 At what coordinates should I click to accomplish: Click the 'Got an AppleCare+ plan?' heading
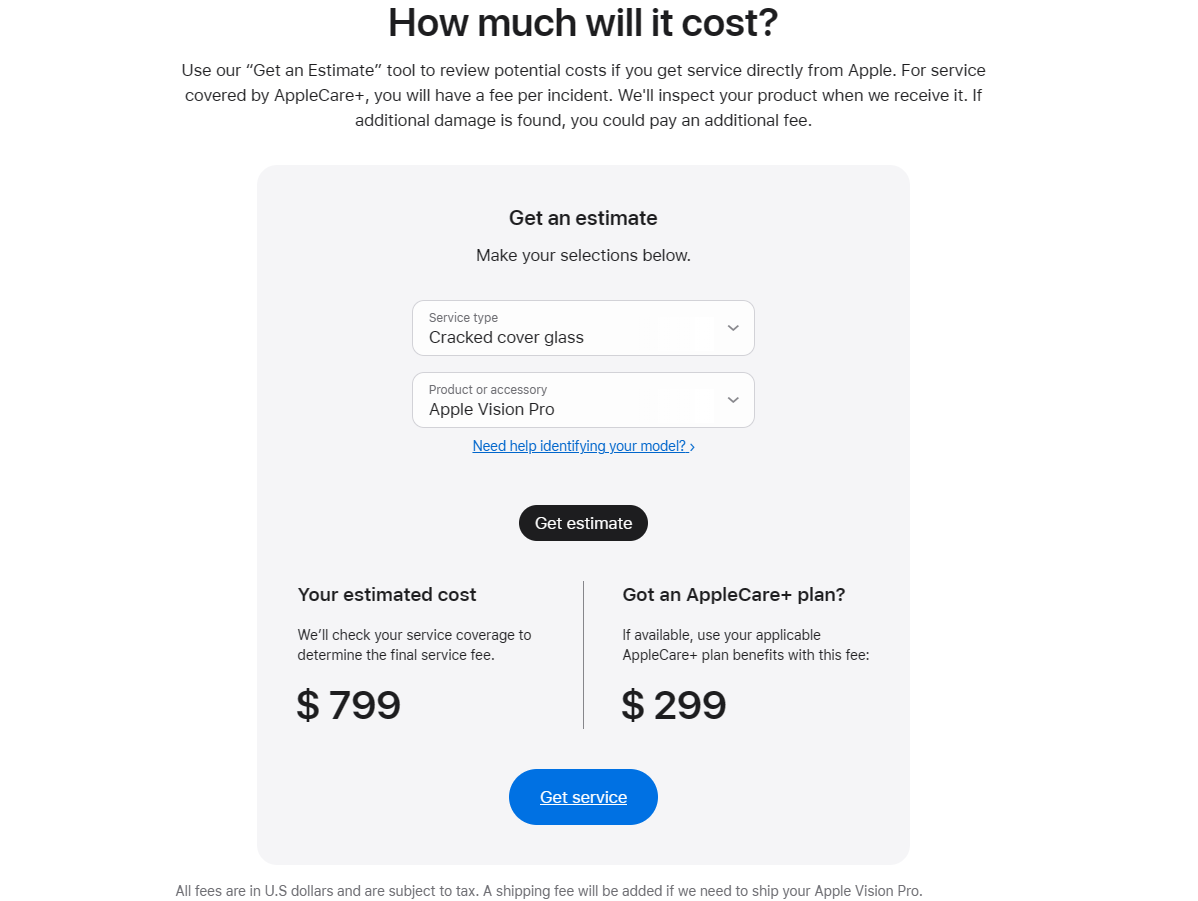(x=734, y=595)
